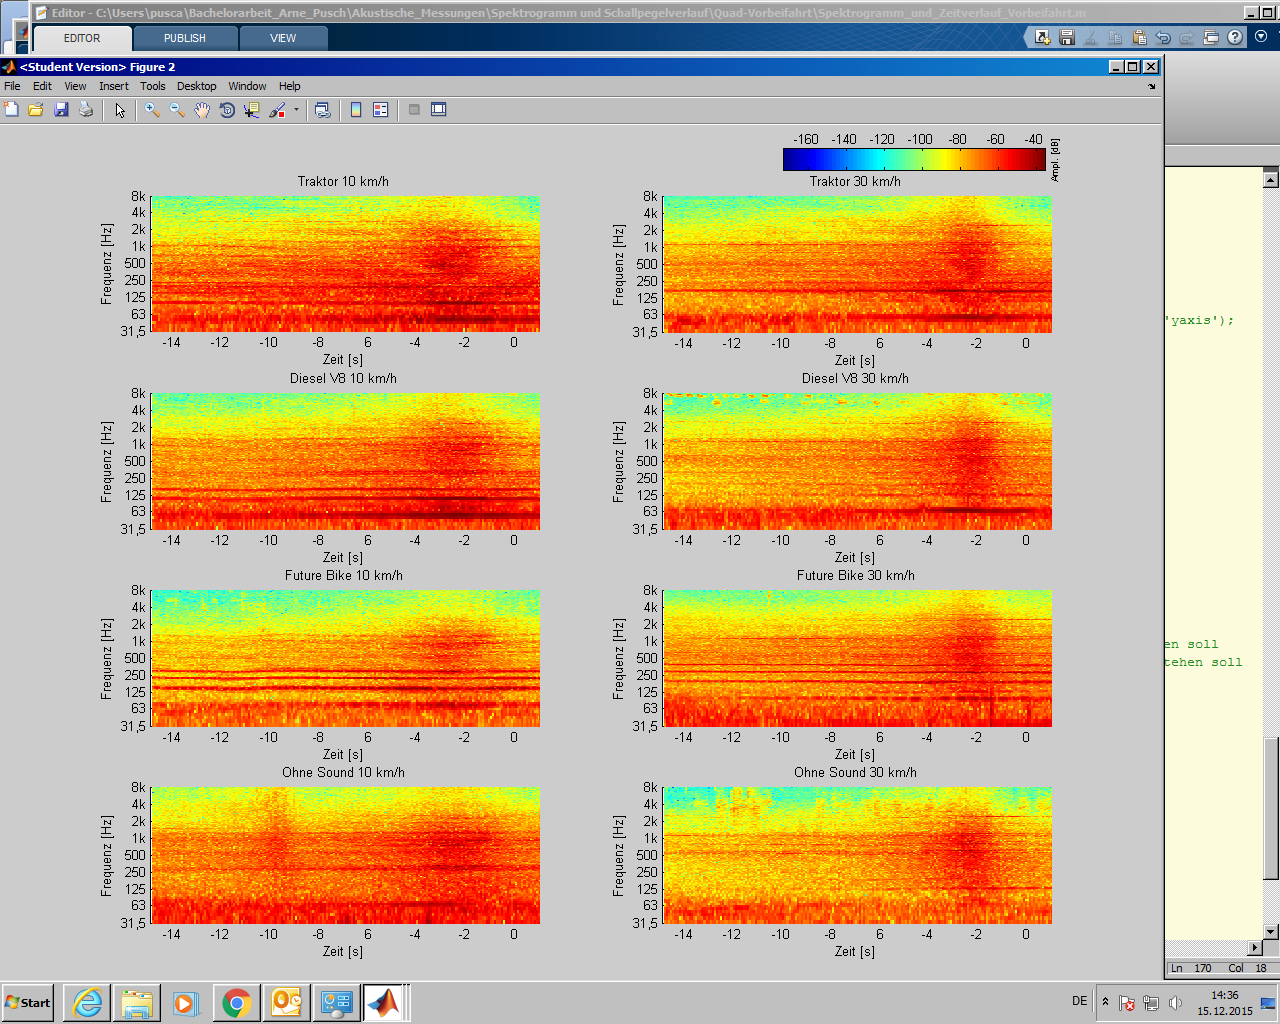Click the Traktor 10 km/h spectrogram plot
Screen dimensions: 1280x1024
tap(345, 264)
